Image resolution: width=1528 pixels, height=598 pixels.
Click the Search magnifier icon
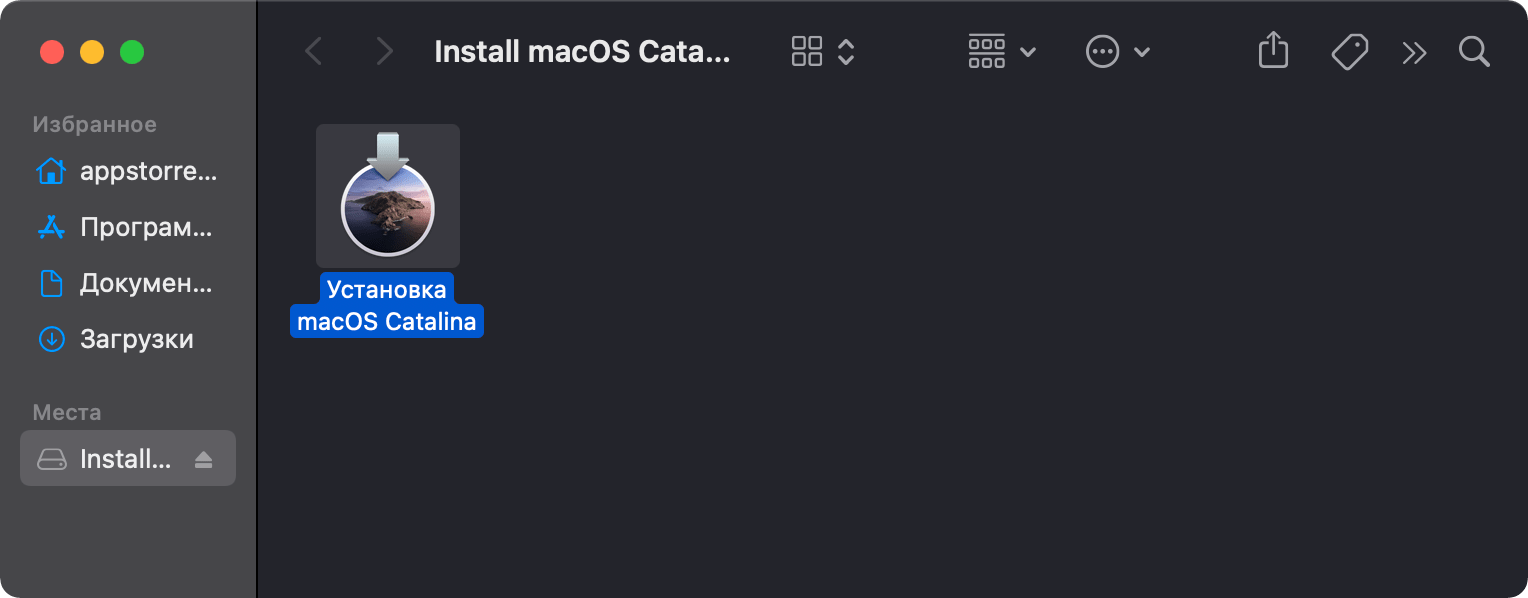pos(1474,51)
